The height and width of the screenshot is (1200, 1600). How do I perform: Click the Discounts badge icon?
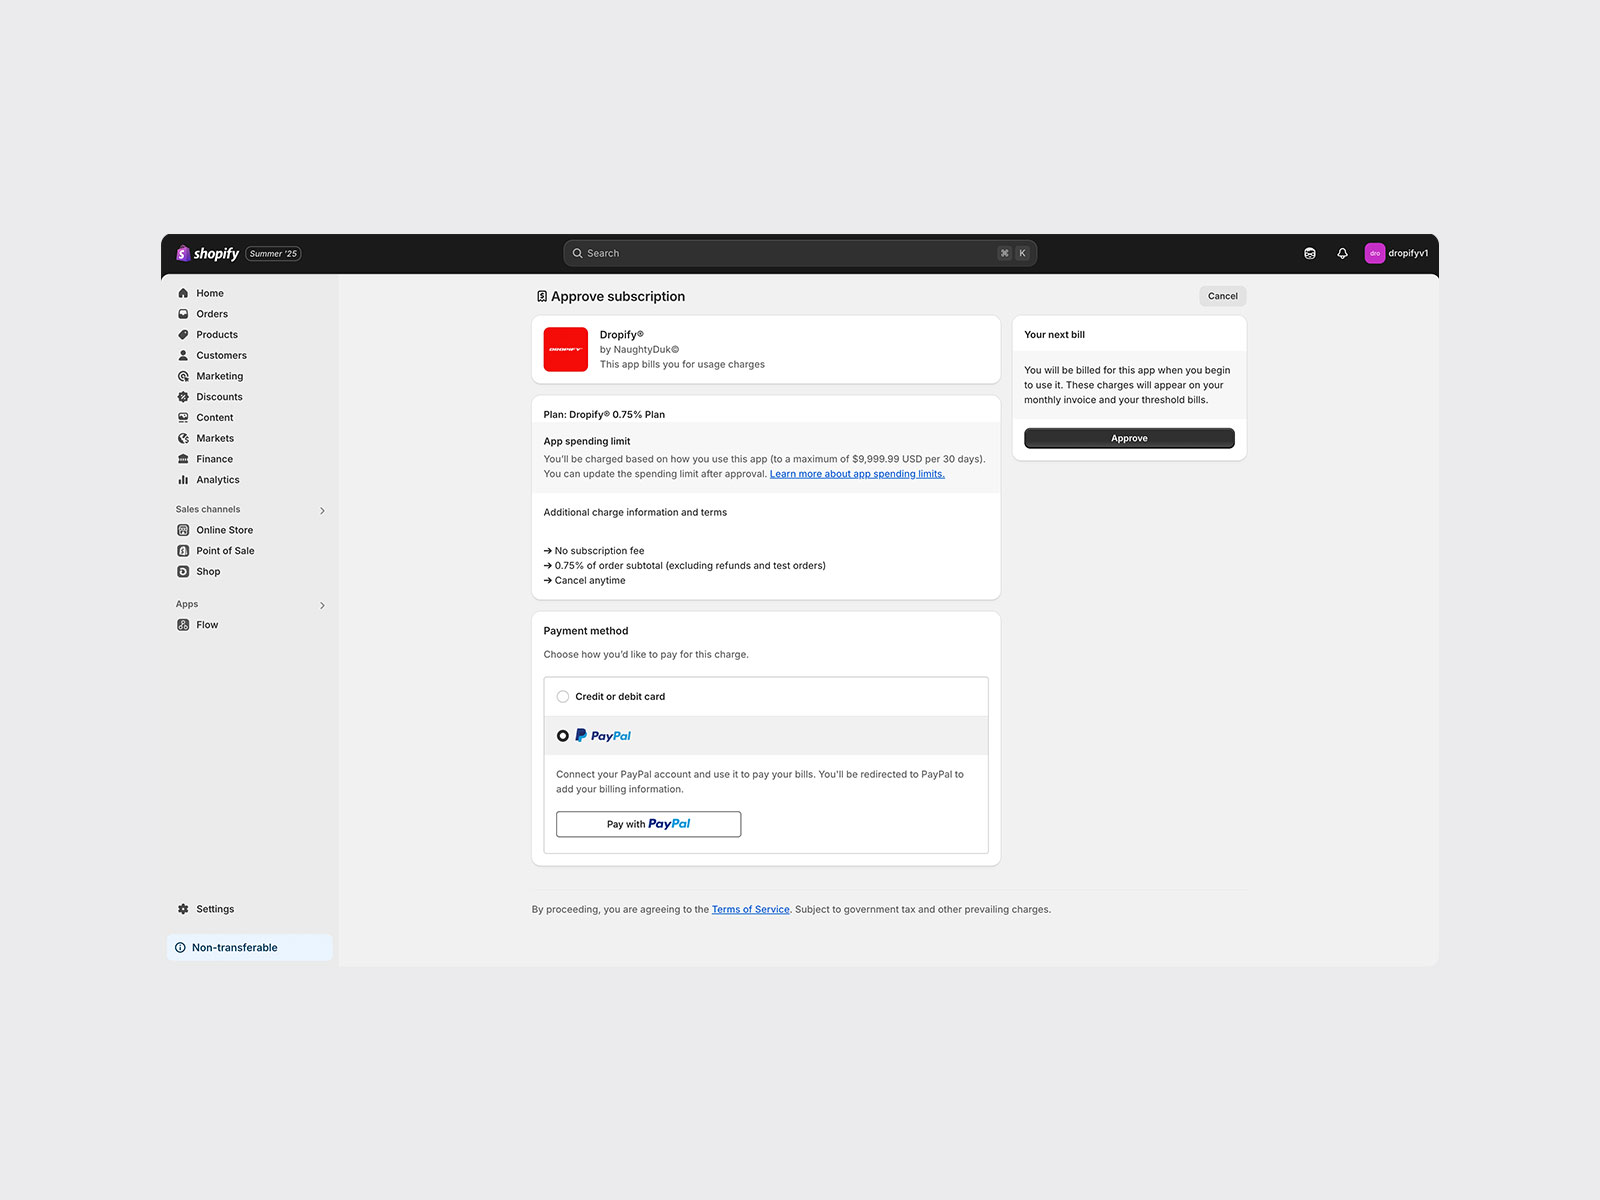[x=183, y=397]
